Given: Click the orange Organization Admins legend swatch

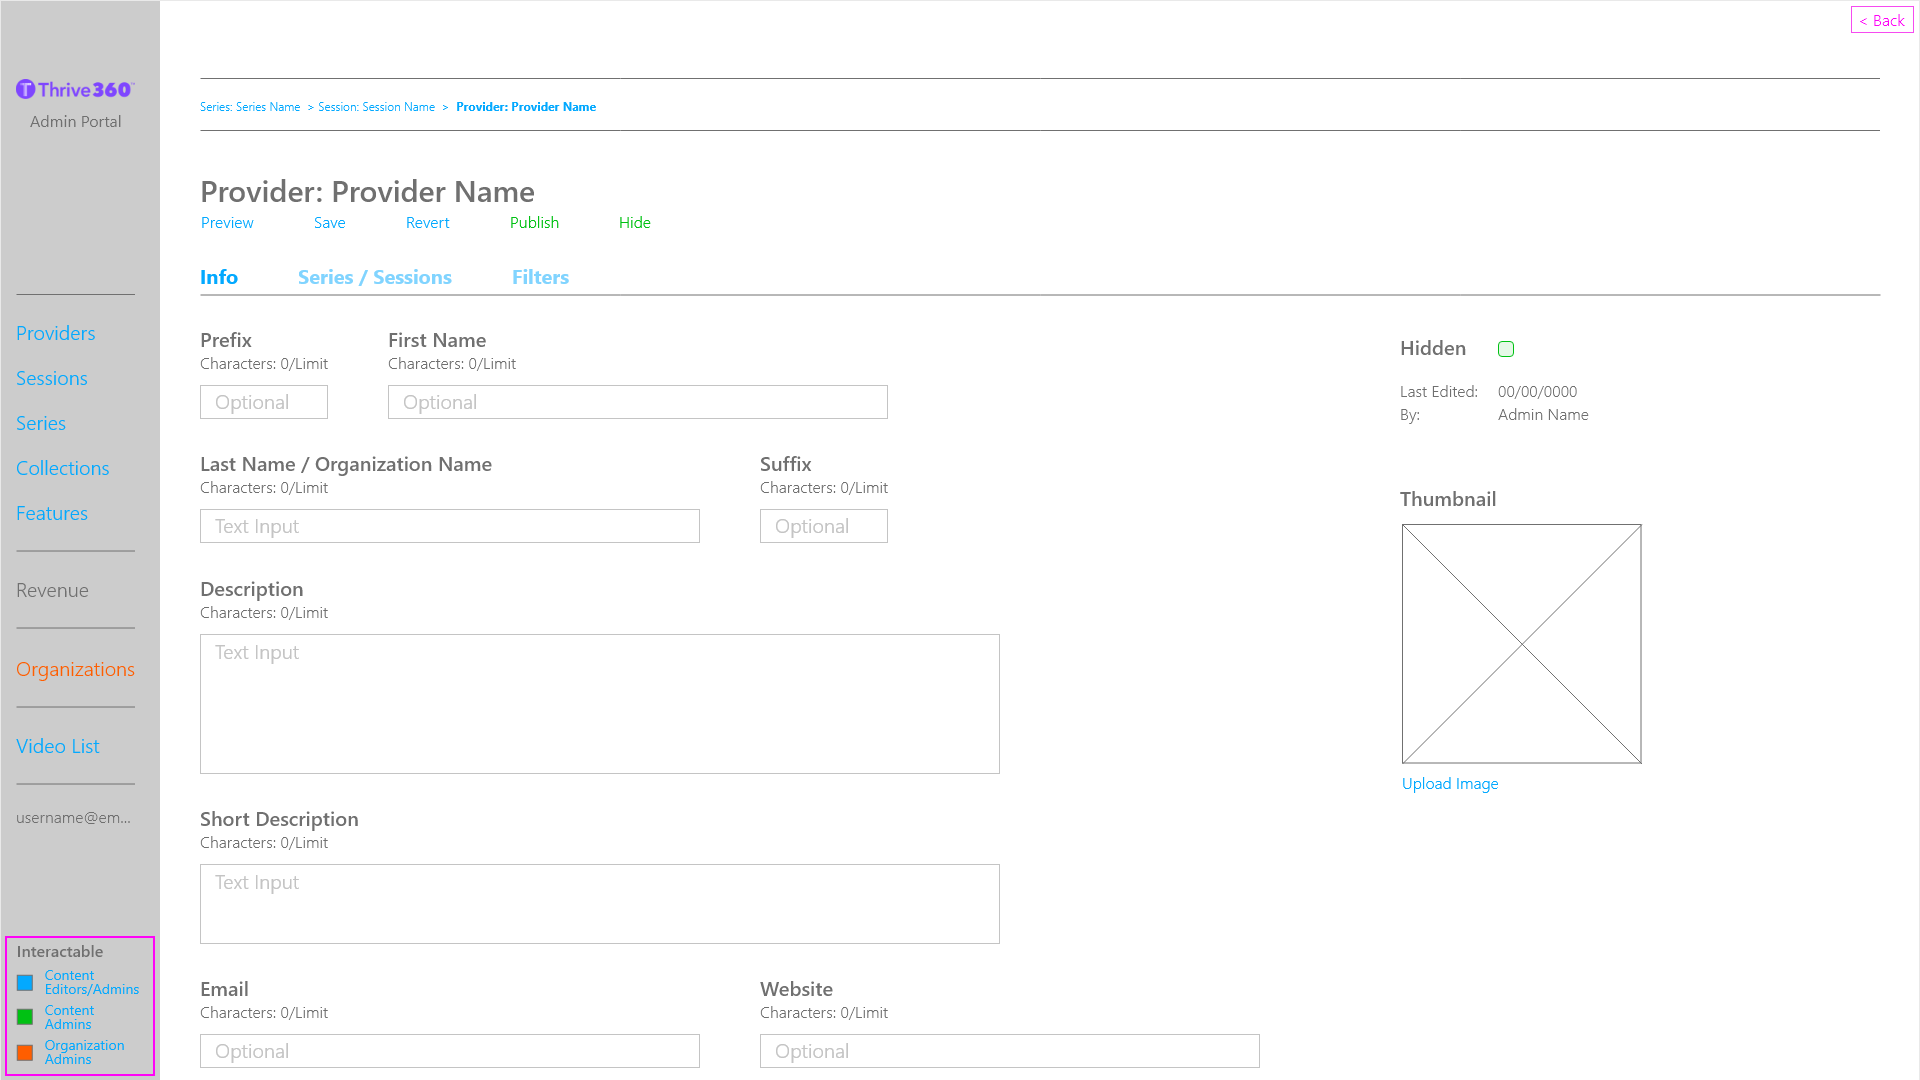Looking at the screenshot, I should point(25,1052).
